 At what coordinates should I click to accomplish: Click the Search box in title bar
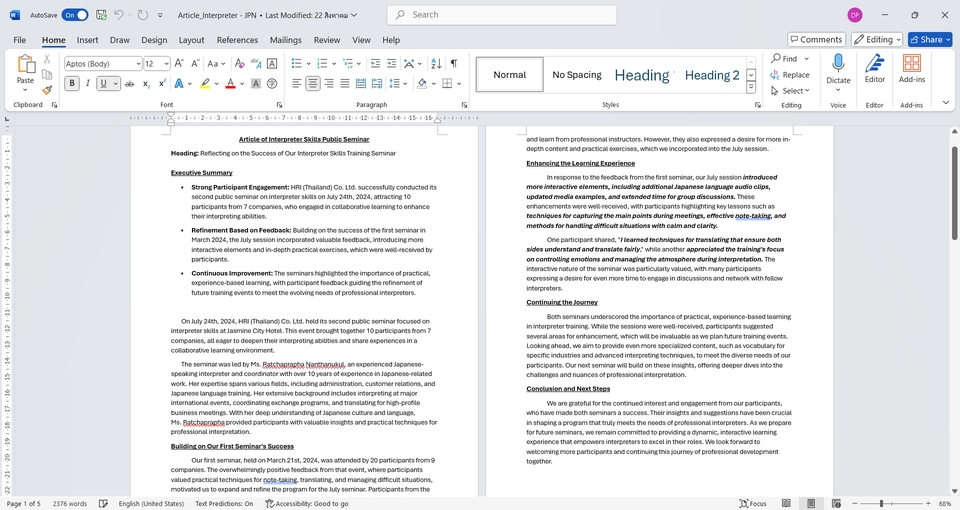[501, 15]
